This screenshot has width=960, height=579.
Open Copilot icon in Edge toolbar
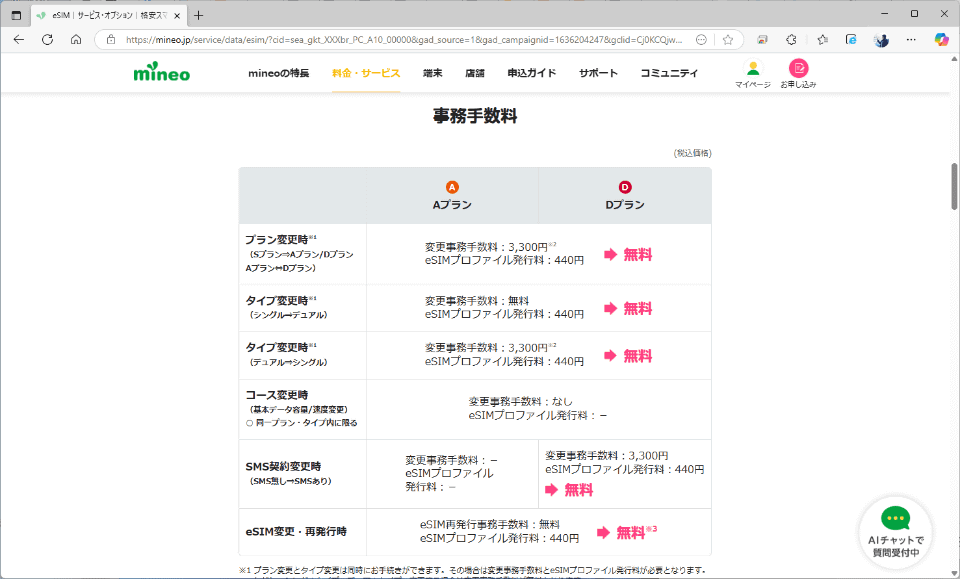941,40
